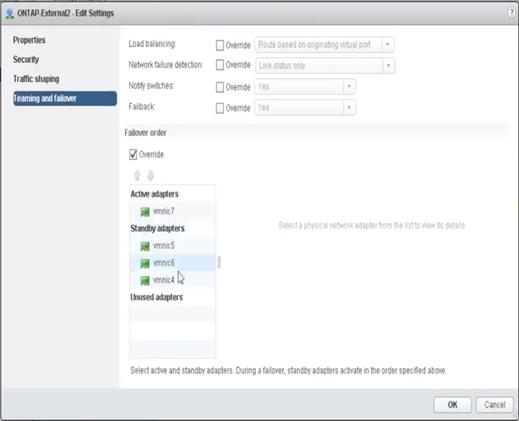Enable Load balancing Override checkbox
This screenshot has height=421, width=519.
tap(220, 45)
